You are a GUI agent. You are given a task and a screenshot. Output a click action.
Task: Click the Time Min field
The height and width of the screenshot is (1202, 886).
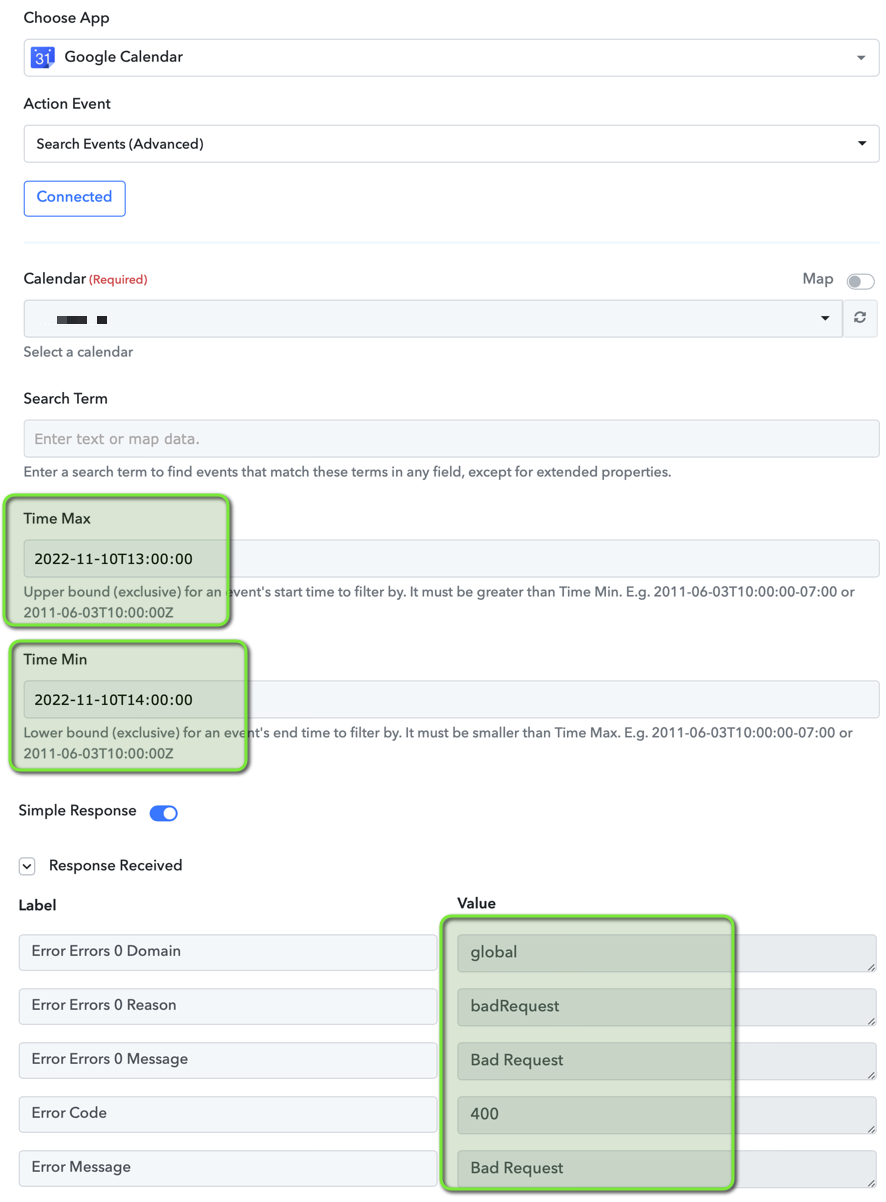451,700
